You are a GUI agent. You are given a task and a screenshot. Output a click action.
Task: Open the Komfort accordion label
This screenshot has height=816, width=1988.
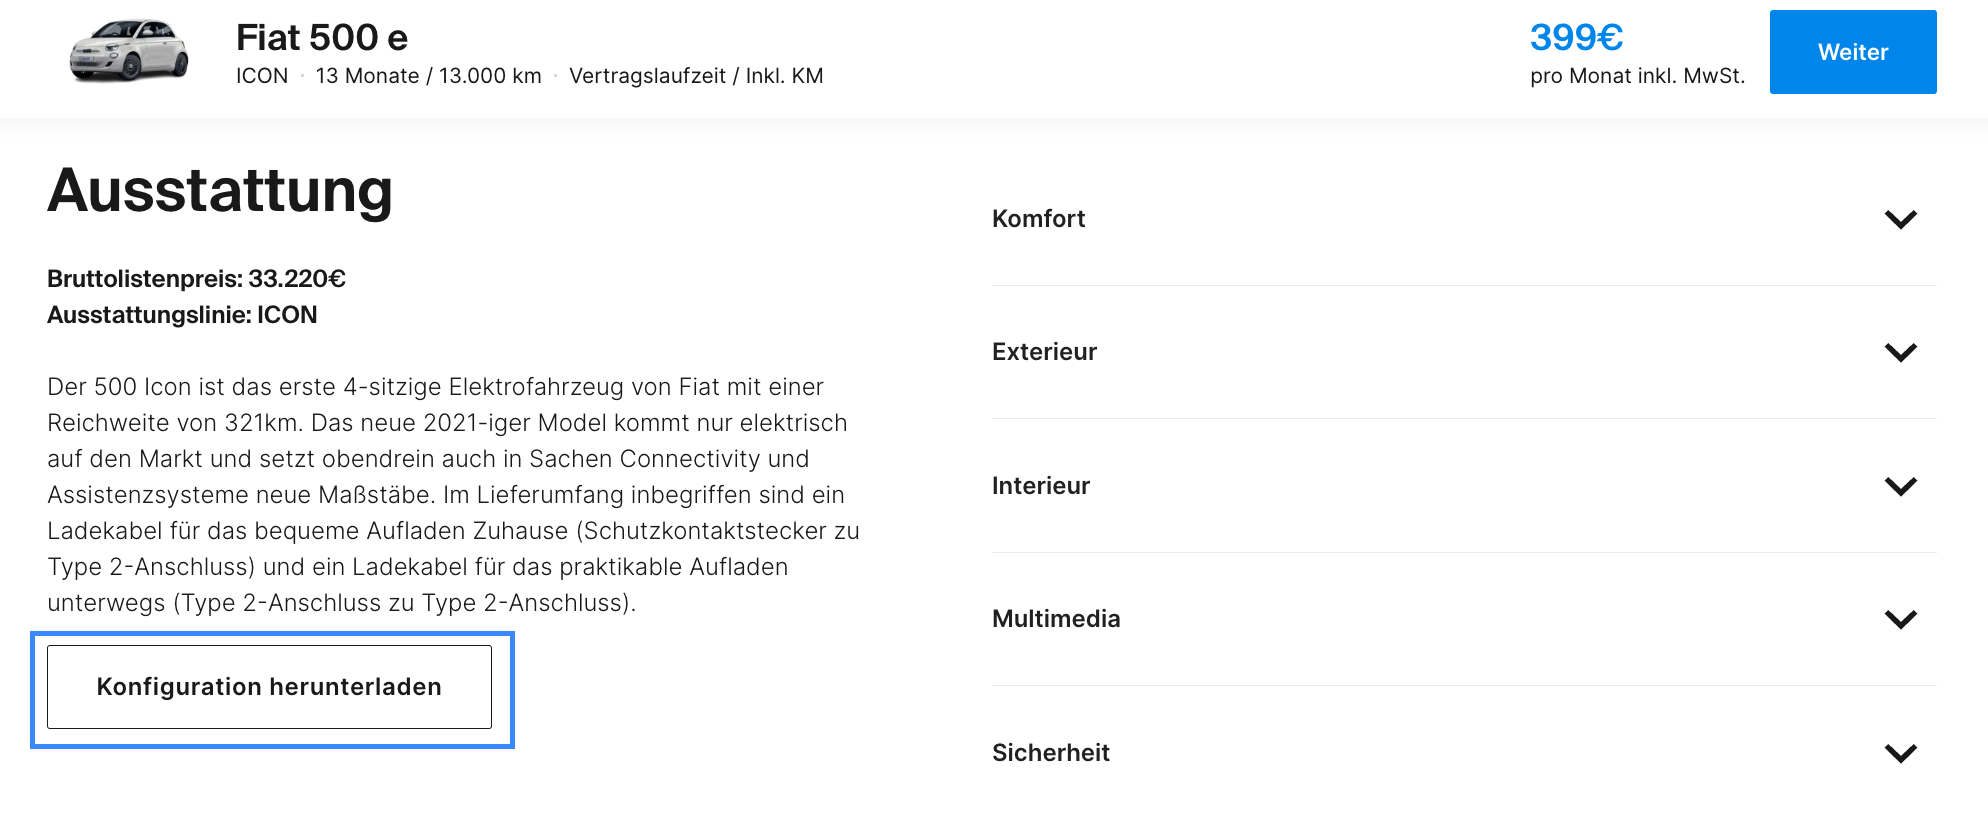(1038, 219)
